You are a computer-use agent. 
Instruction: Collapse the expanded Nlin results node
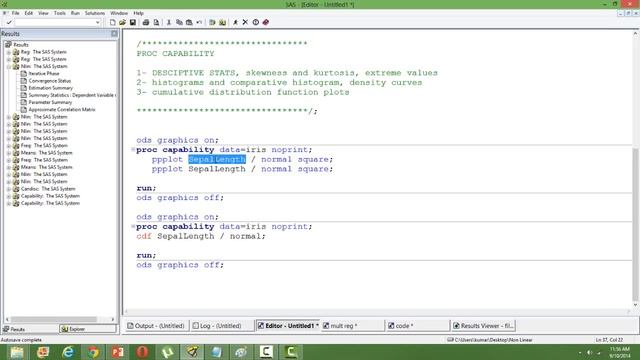(x=9, y=67)
